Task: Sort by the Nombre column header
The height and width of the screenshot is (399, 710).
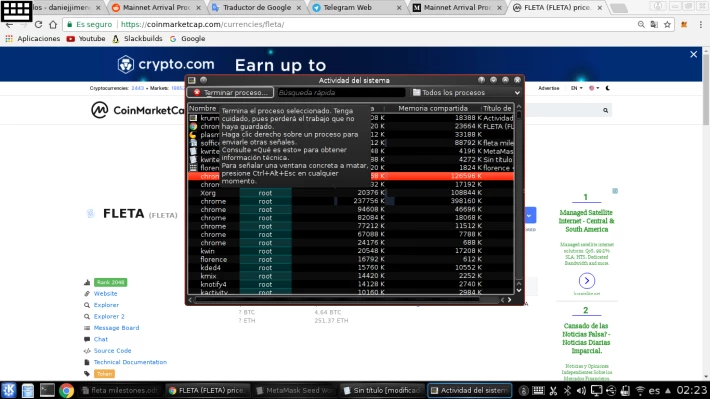Action: 203,108
